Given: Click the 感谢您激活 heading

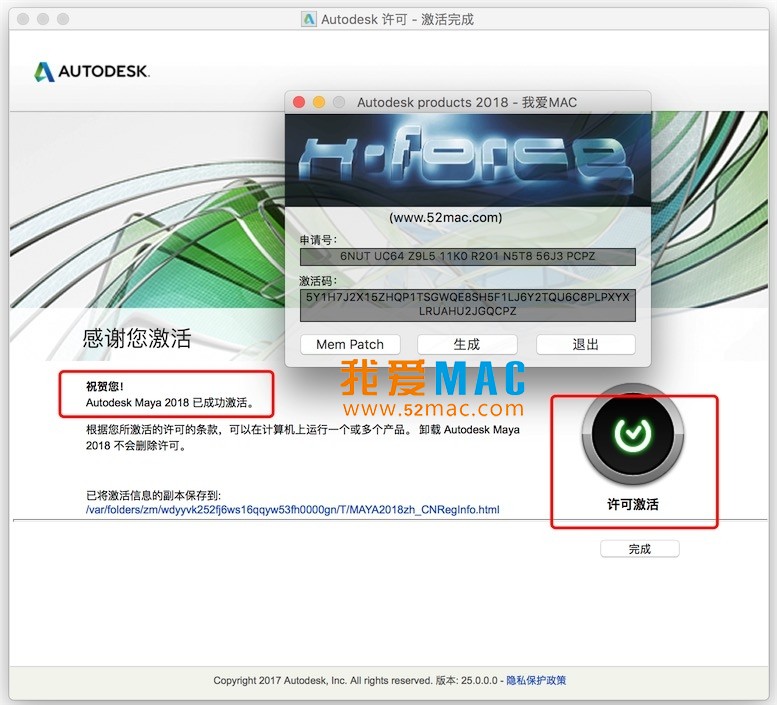Looking at the screenshot, I should coord(137,338).
